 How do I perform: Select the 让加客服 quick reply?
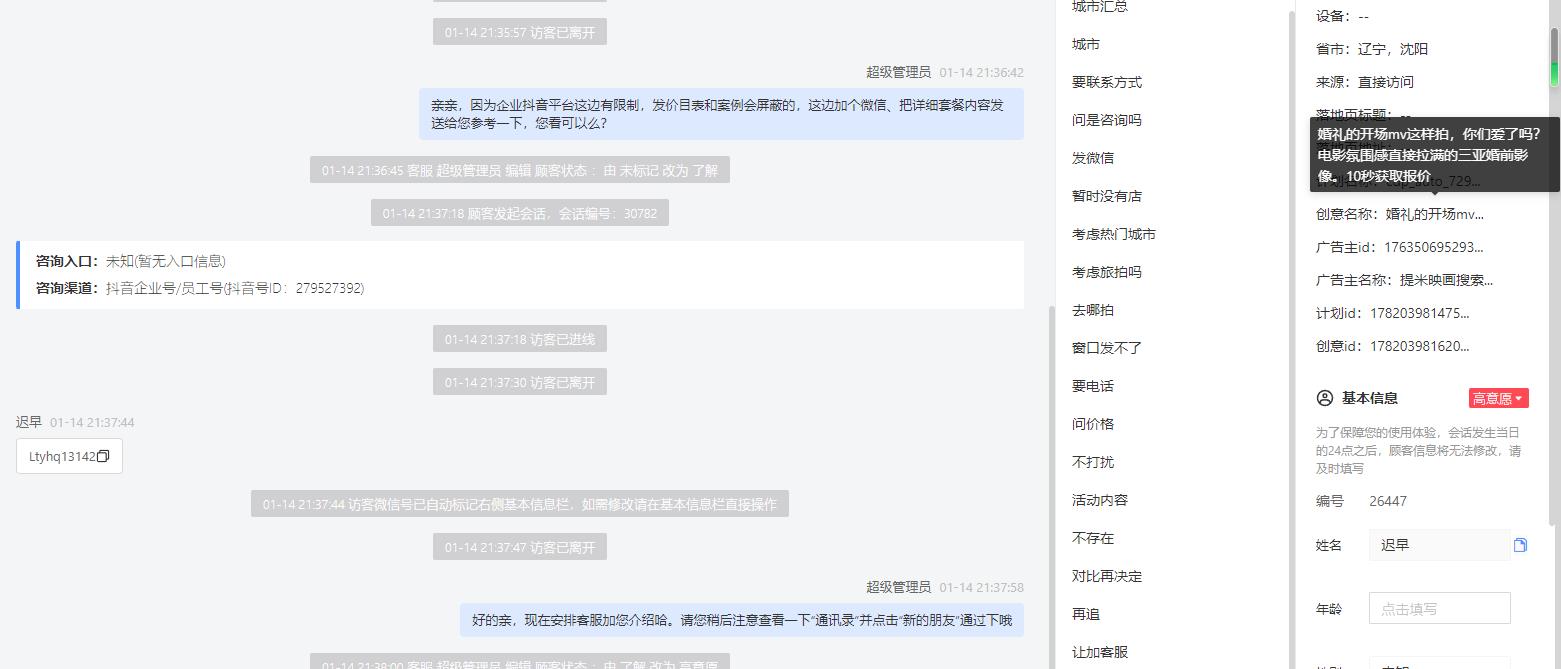1100,652
